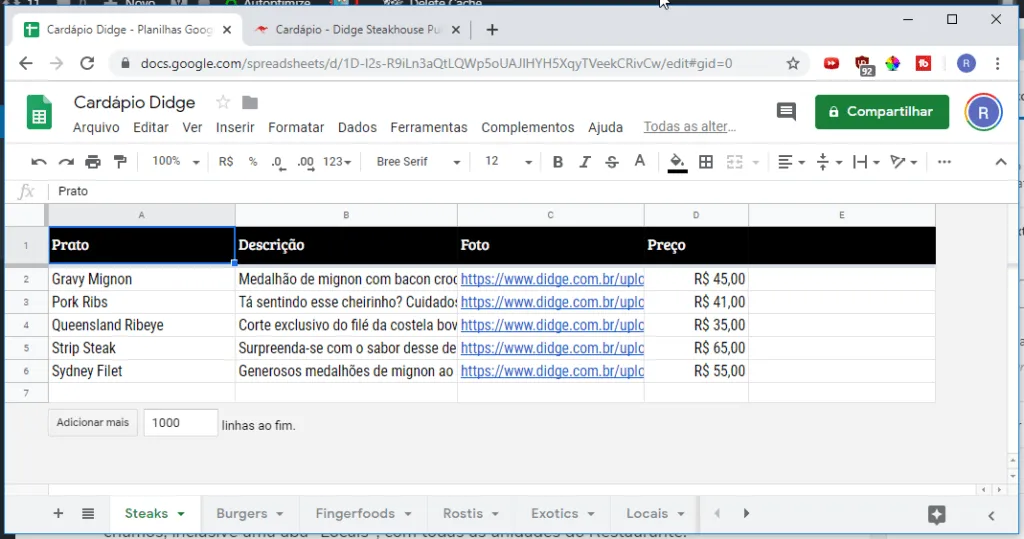Click the Todas as alter... link

pos(690,127)
